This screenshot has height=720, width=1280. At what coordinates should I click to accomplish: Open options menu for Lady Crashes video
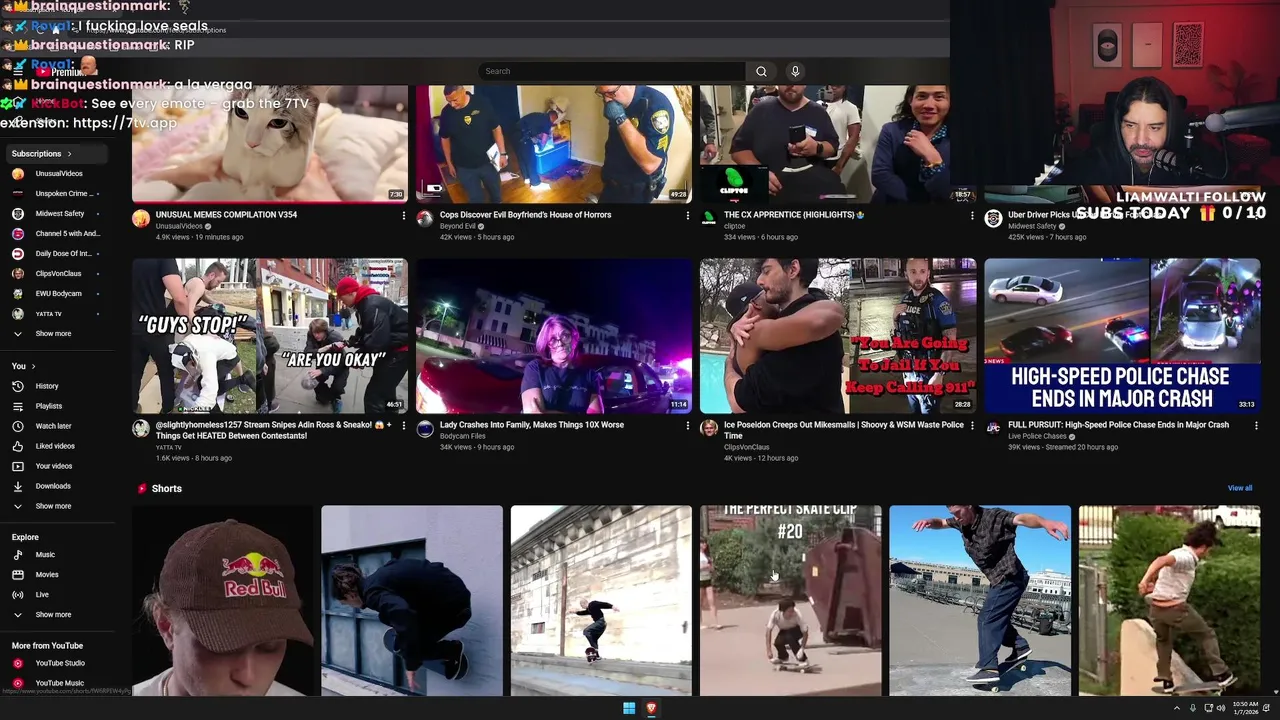pyautogui.click(x=687, y=425)
